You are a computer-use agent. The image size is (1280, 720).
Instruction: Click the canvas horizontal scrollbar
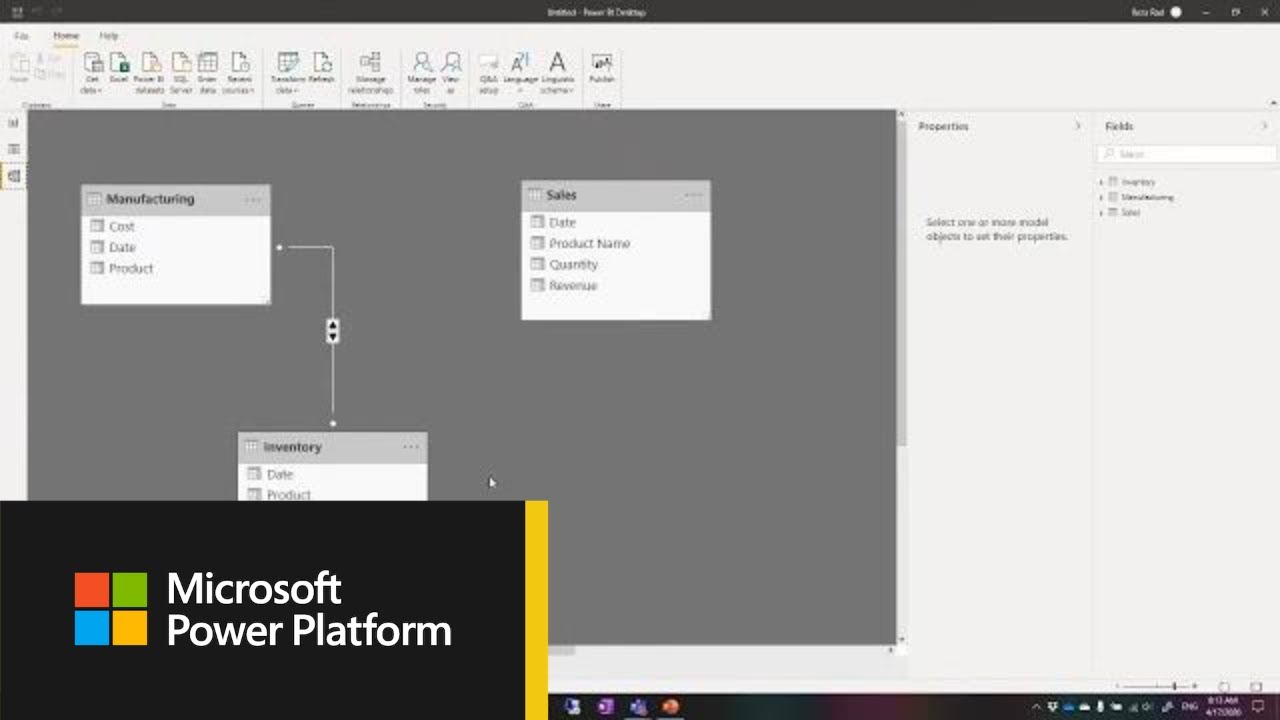[x=560, y=650]
